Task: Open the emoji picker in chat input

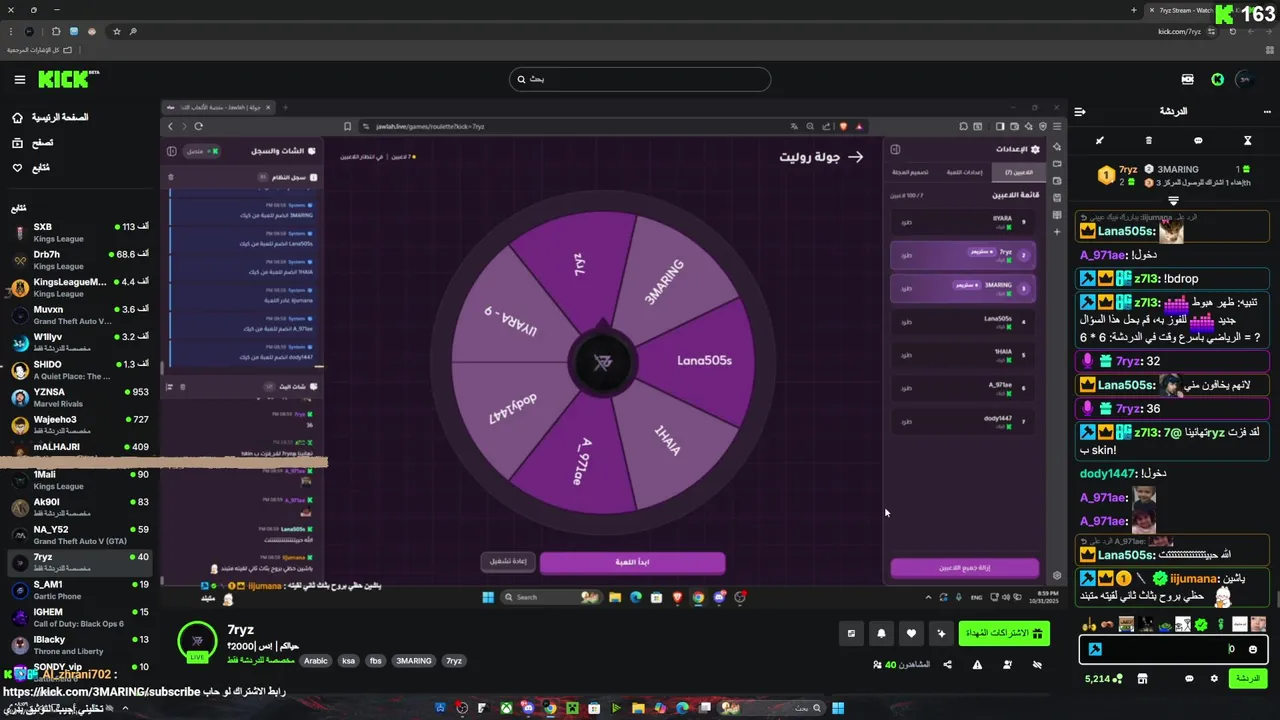Action: click(x=1253, y=649)
